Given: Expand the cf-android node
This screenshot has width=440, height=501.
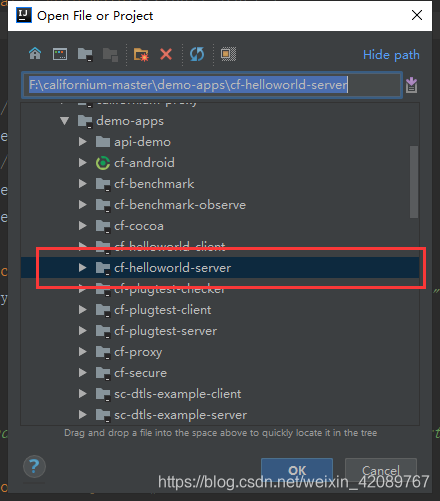Looking at the screenshot, I should tap(83, 163).
